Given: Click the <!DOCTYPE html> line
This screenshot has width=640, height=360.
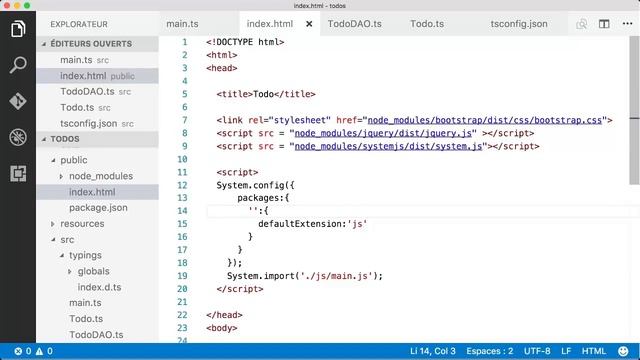Looking at the screenshot, I should [245, 42].
